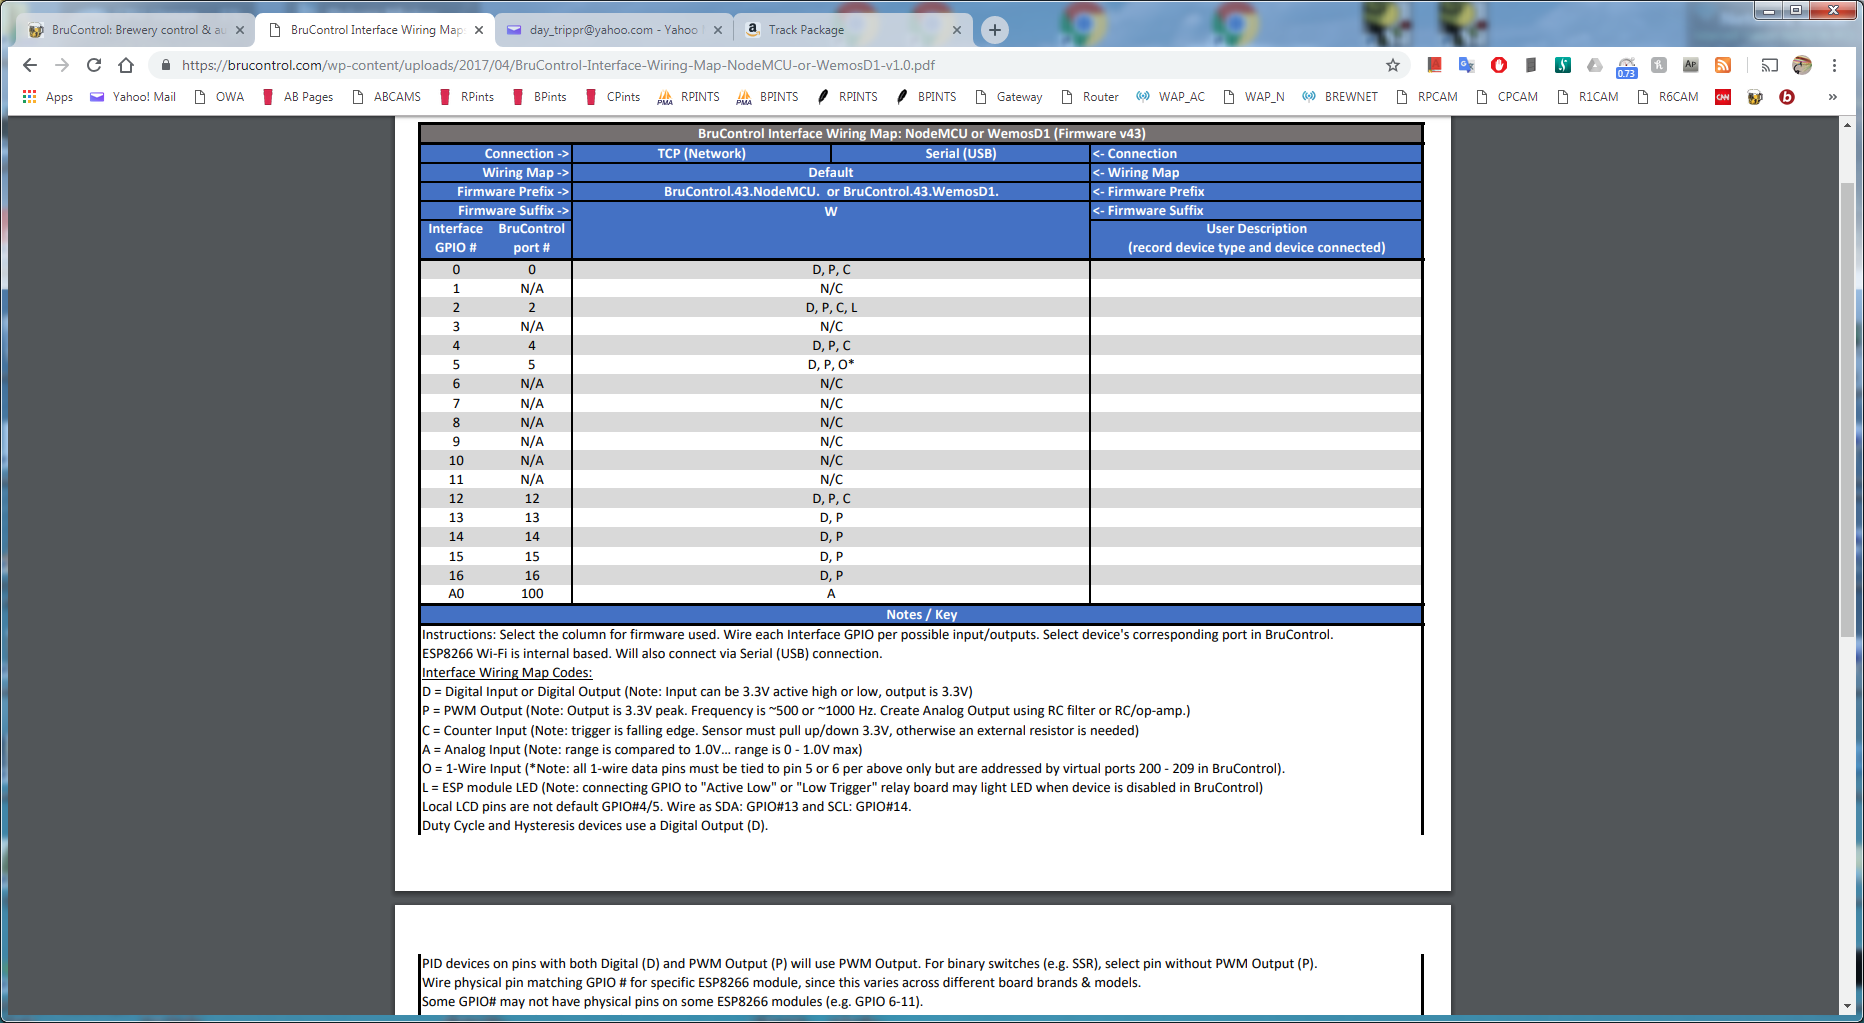Viewport: 1864px width, 1023px height.
Task: Open the RPCAM bookmark
Action: [1427, 97]
